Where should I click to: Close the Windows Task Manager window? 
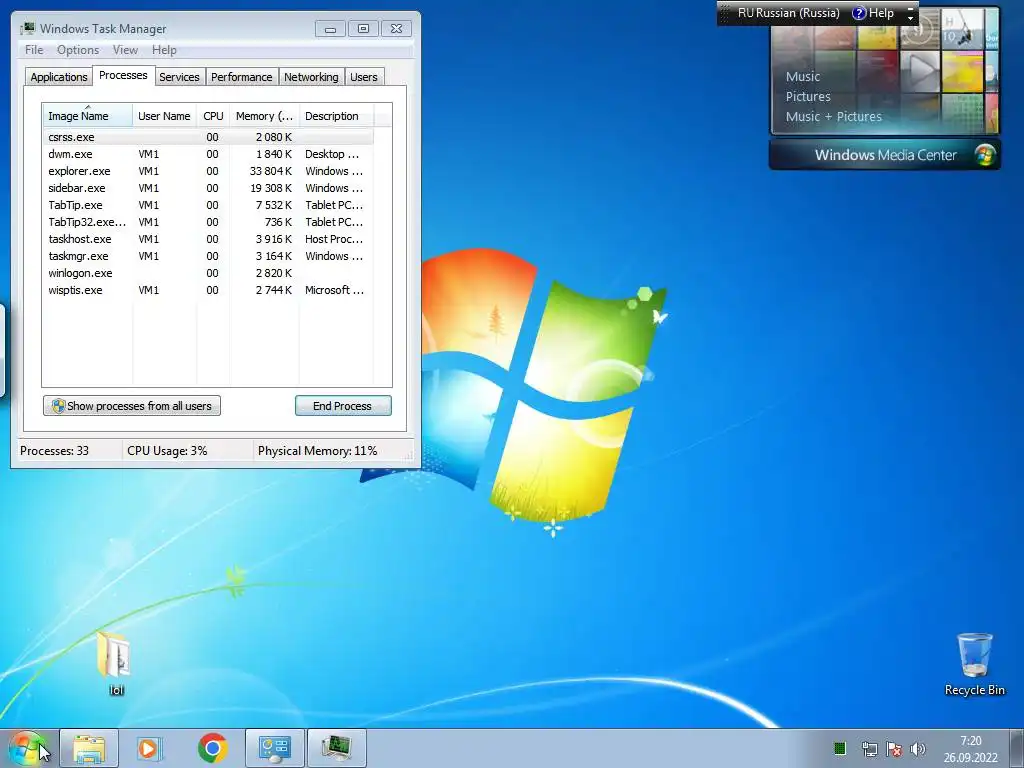pyautogui.click(x=396, y=29)
